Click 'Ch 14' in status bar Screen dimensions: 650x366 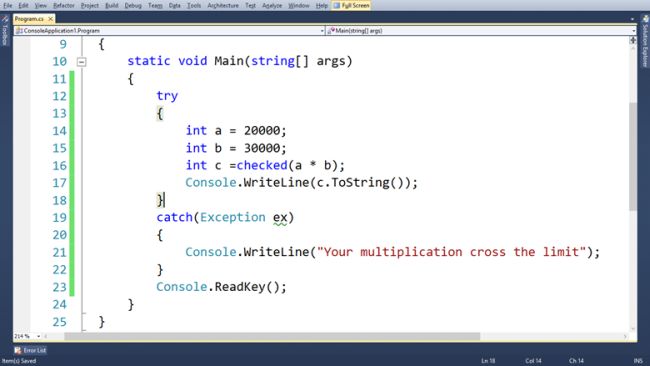[x=576, y=361]
